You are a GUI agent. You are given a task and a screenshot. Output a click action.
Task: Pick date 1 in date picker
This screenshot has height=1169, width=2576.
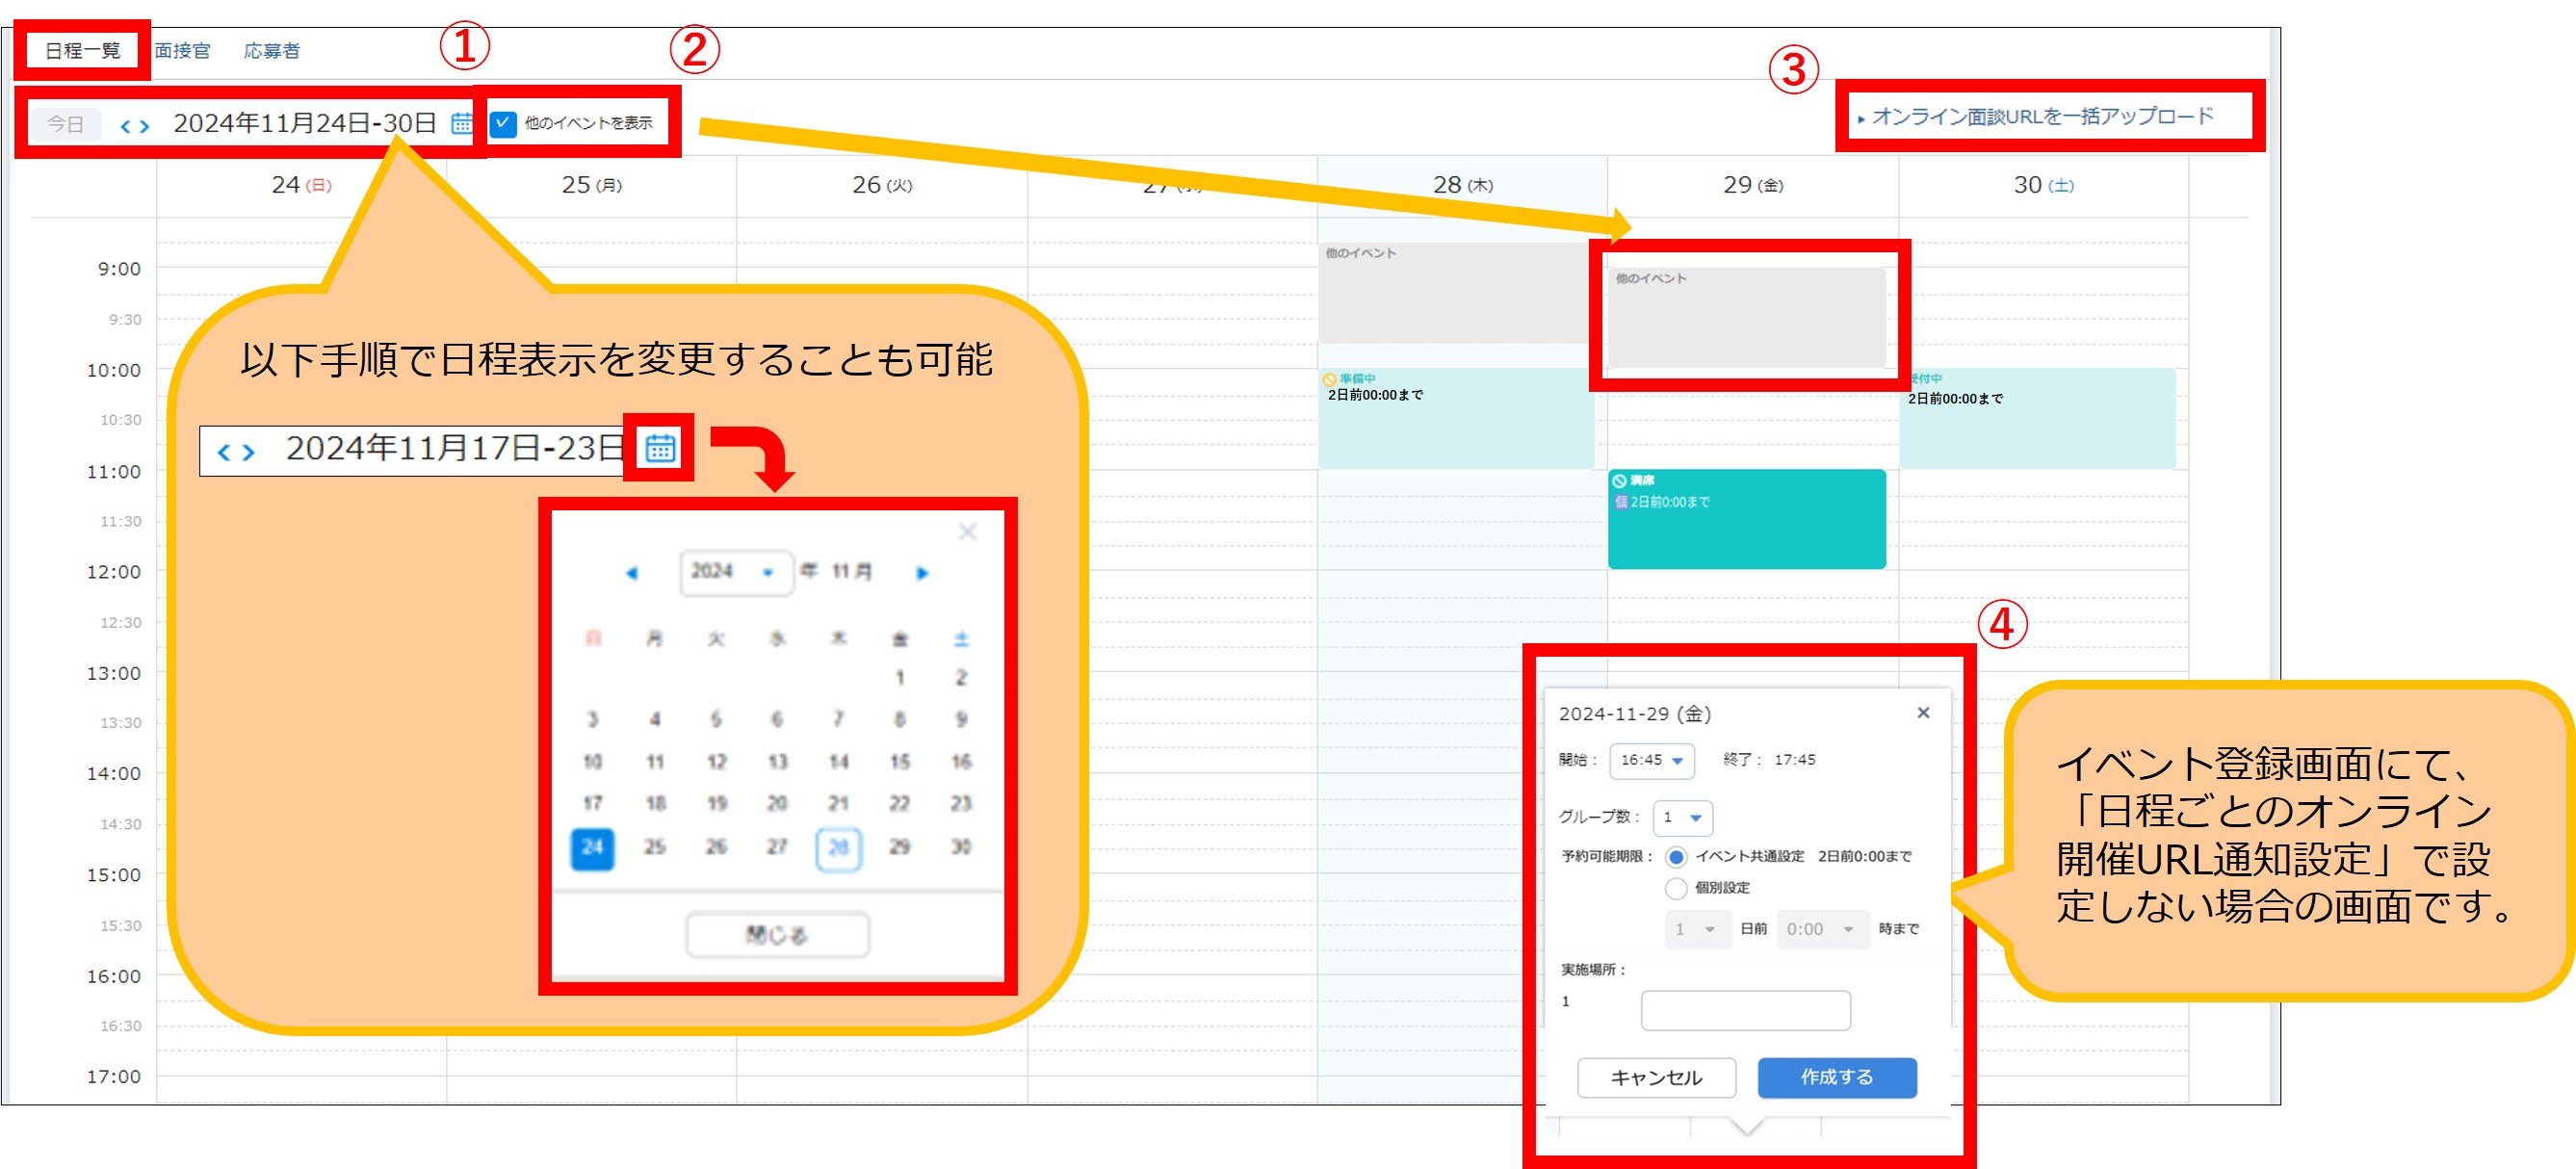coord(900,678)
